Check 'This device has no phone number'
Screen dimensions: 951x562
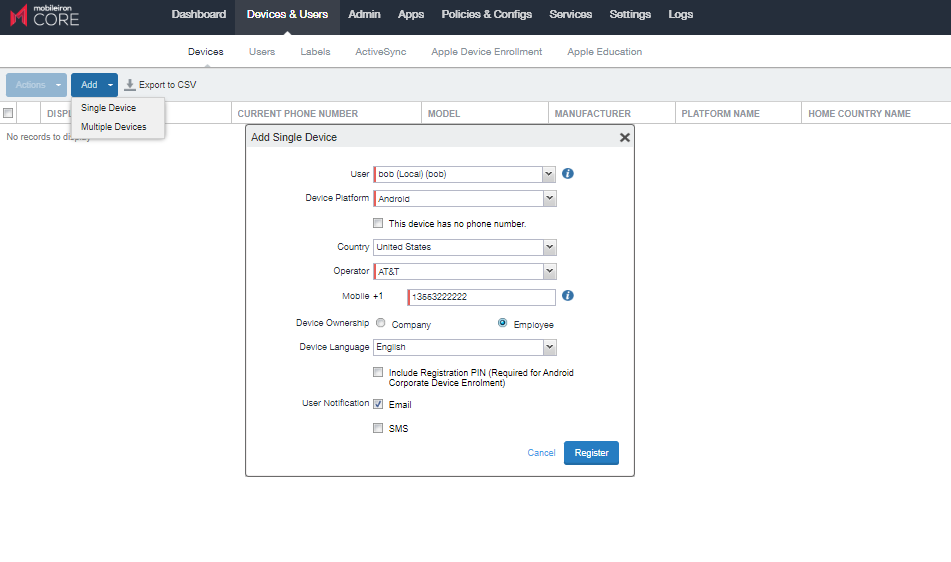pos(378,223)
